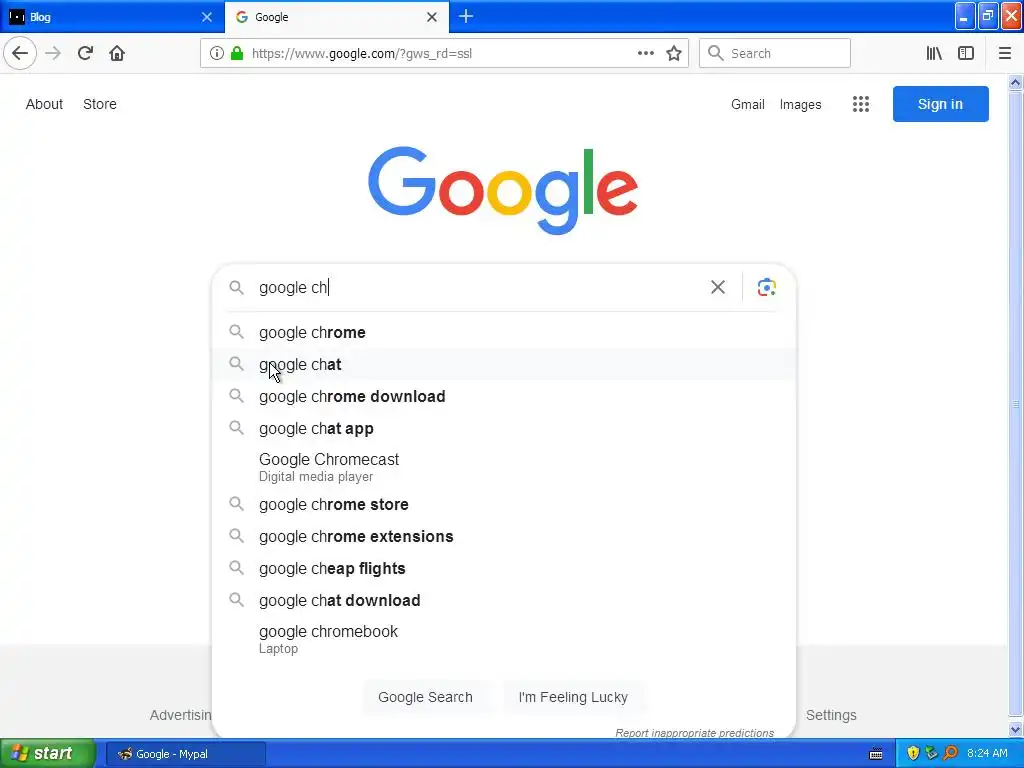This screenshot has height=768, width=1024.
Task: Reload the current page
Action: (x=85, y=54)
